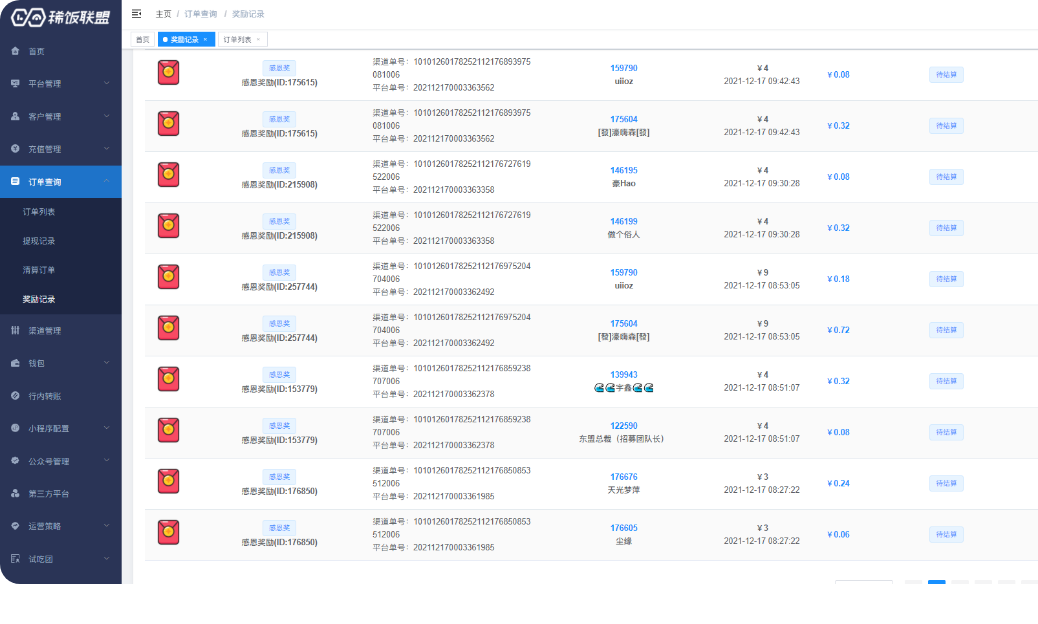
Task: Open 提现记录 in the sidebar submenu
Action: (39, 241)
